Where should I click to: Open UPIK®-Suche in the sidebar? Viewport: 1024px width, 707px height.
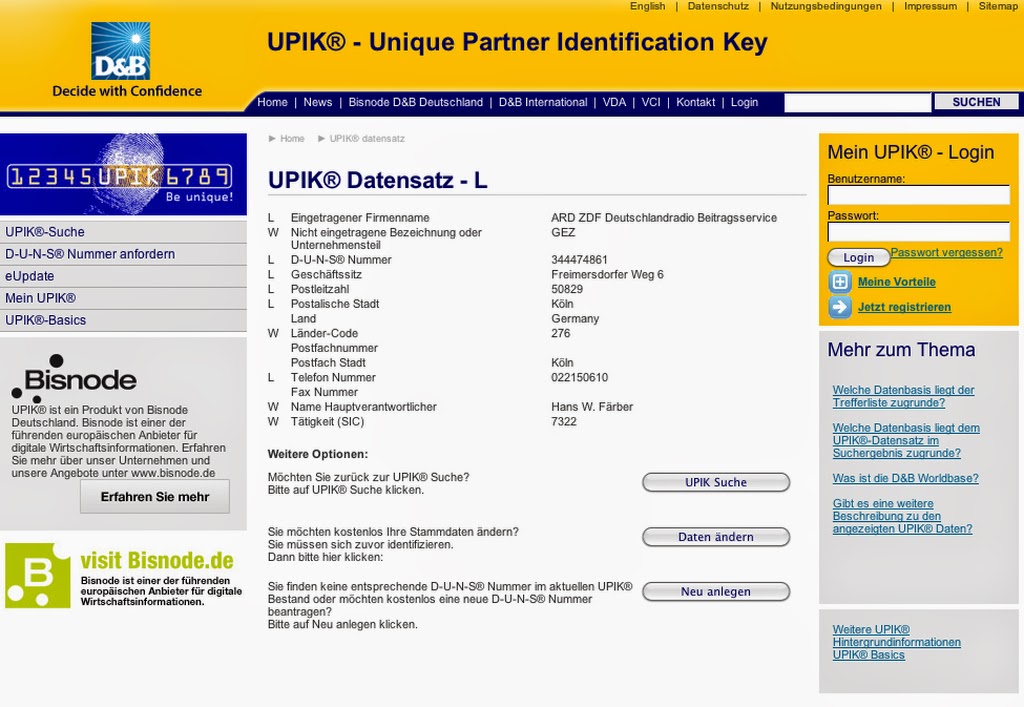coord(123,232)
